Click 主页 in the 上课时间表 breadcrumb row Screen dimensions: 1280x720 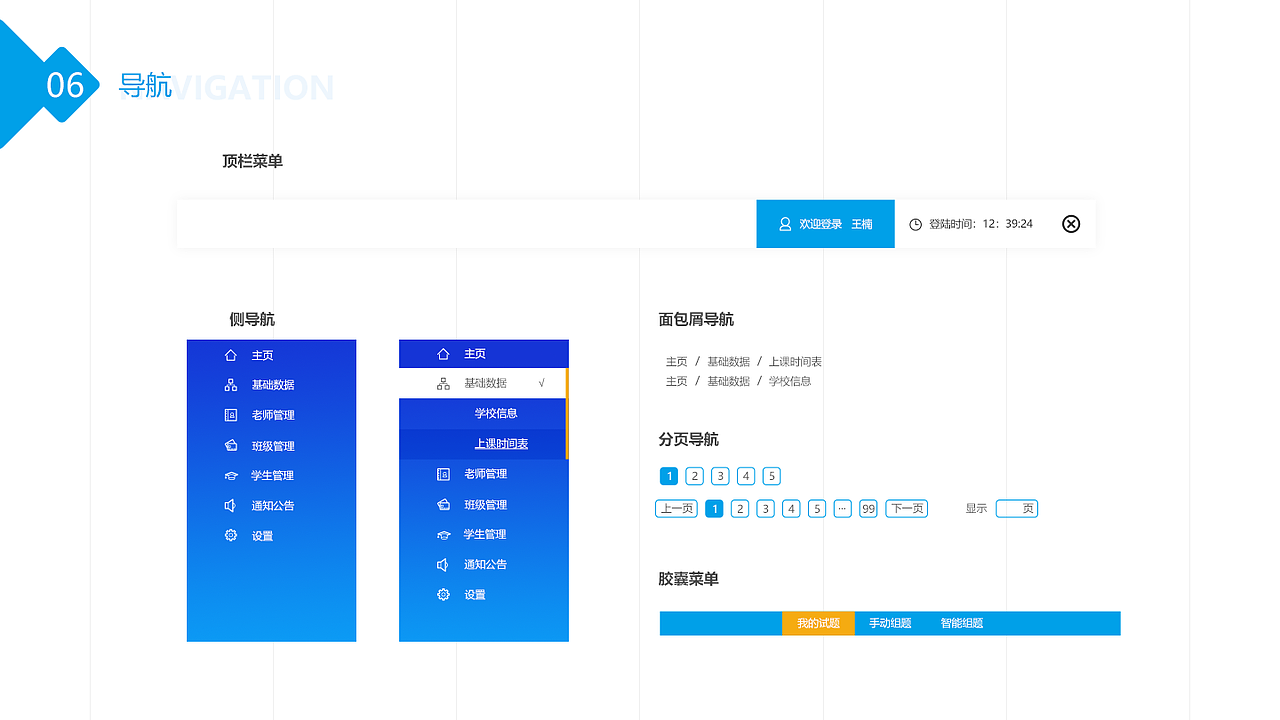click(x=677, y=362)
